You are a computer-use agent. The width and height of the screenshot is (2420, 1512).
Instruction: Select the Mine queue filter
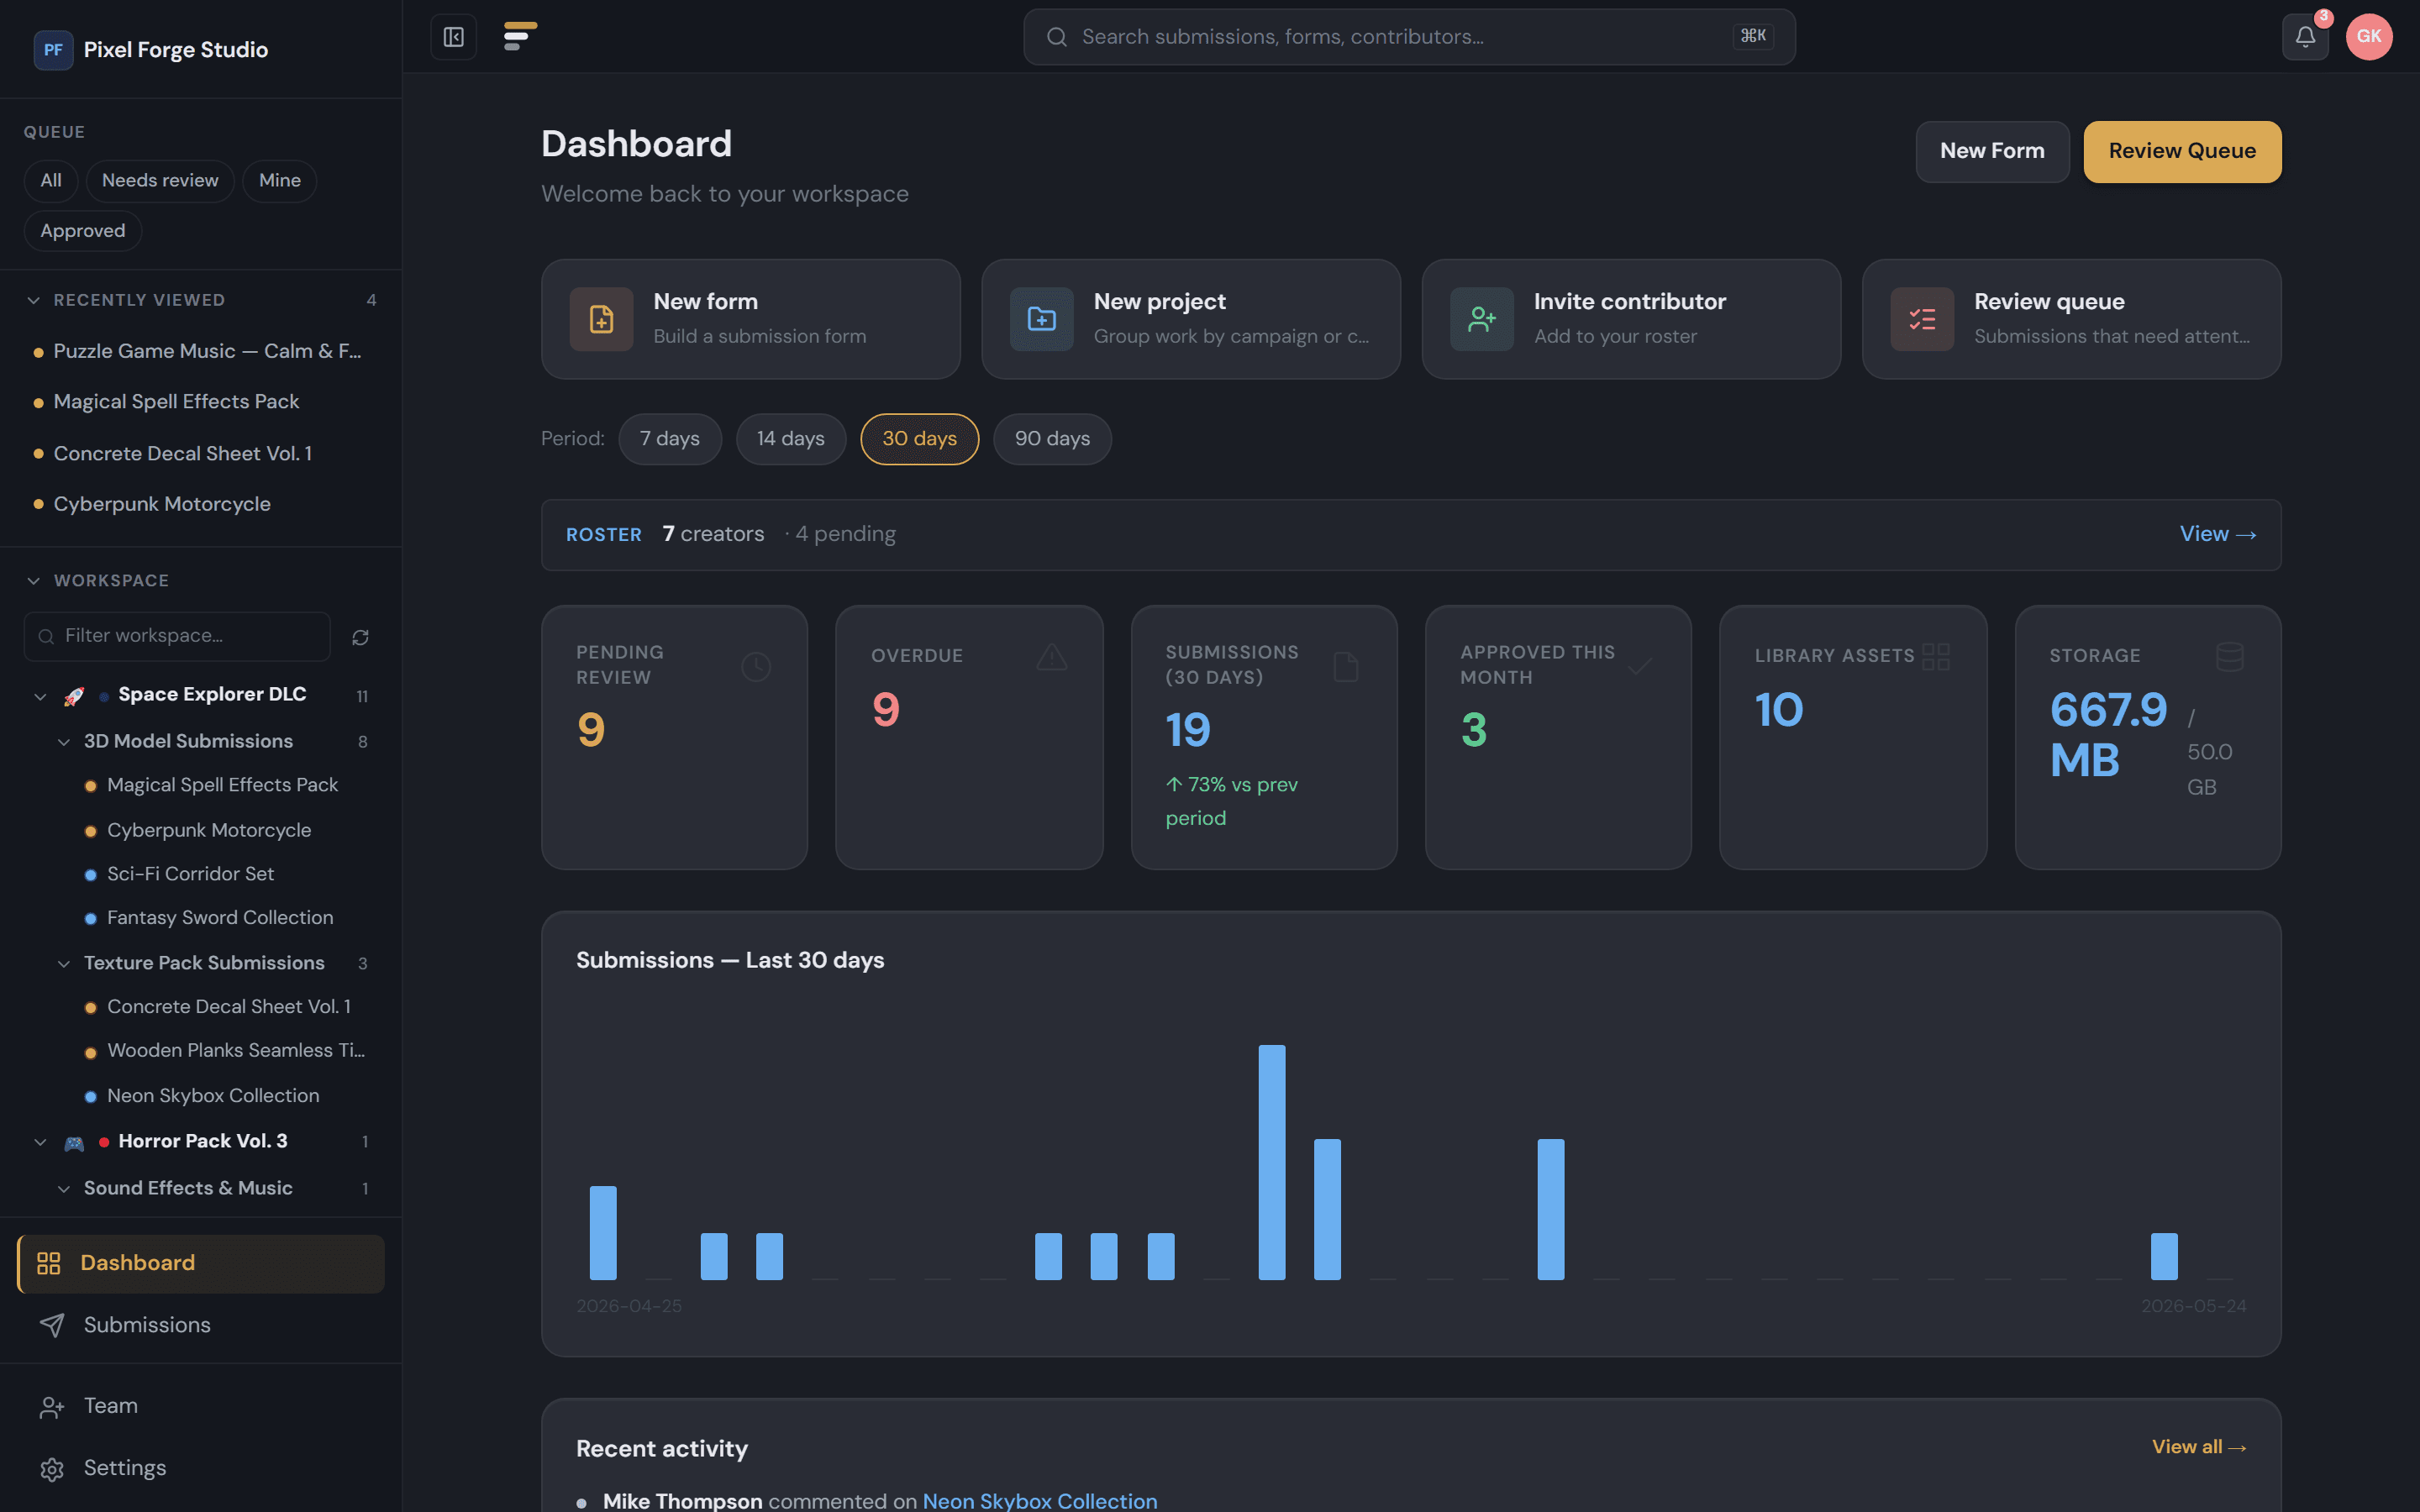point(280,181)
